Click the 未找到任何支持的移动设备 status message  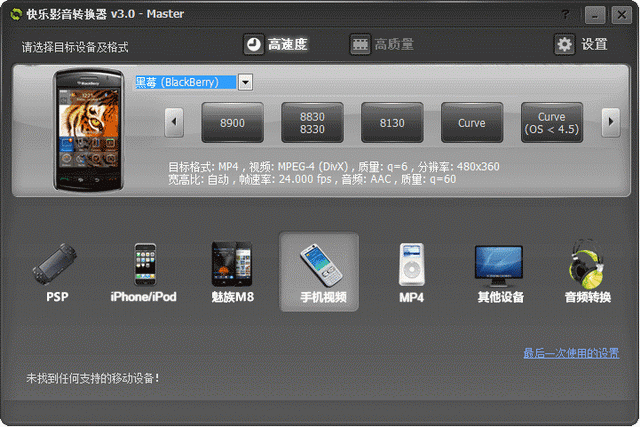tap(93, 378)
